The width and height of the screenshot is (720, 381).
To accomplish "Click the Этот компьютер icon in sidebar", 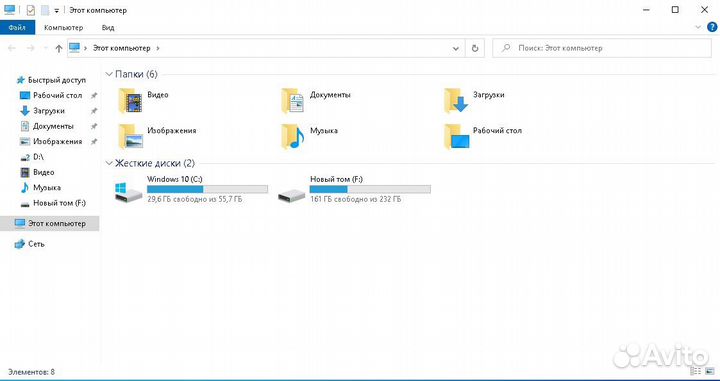I will [x=20, y=224].
